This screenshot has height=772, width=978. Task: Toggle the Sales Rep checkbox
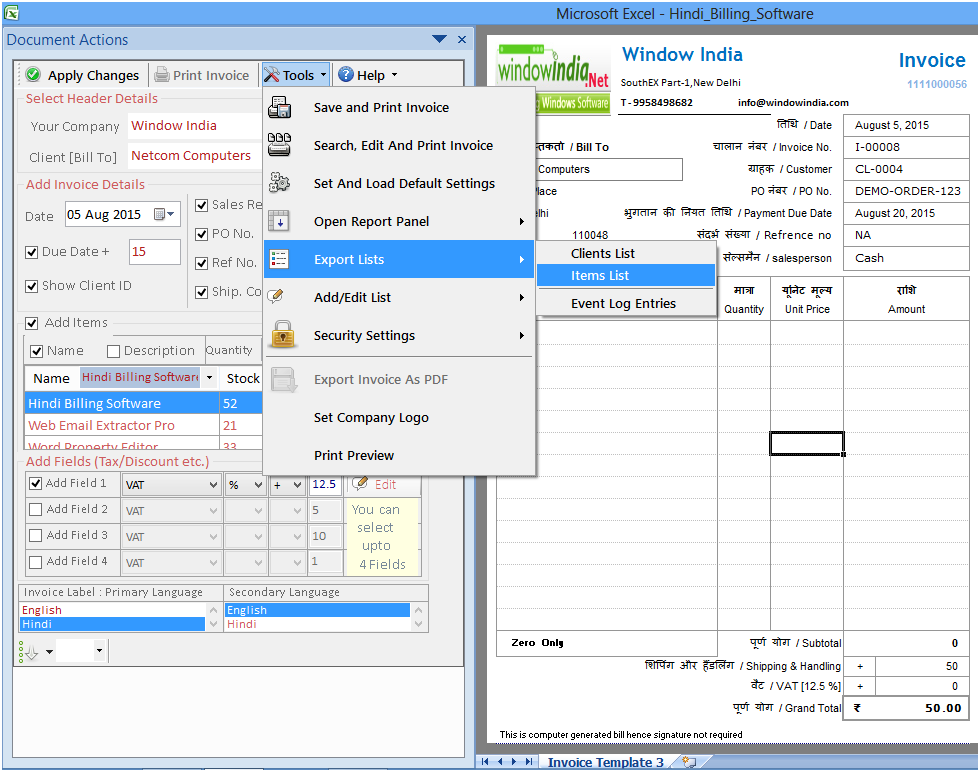(x=201, y=205)
